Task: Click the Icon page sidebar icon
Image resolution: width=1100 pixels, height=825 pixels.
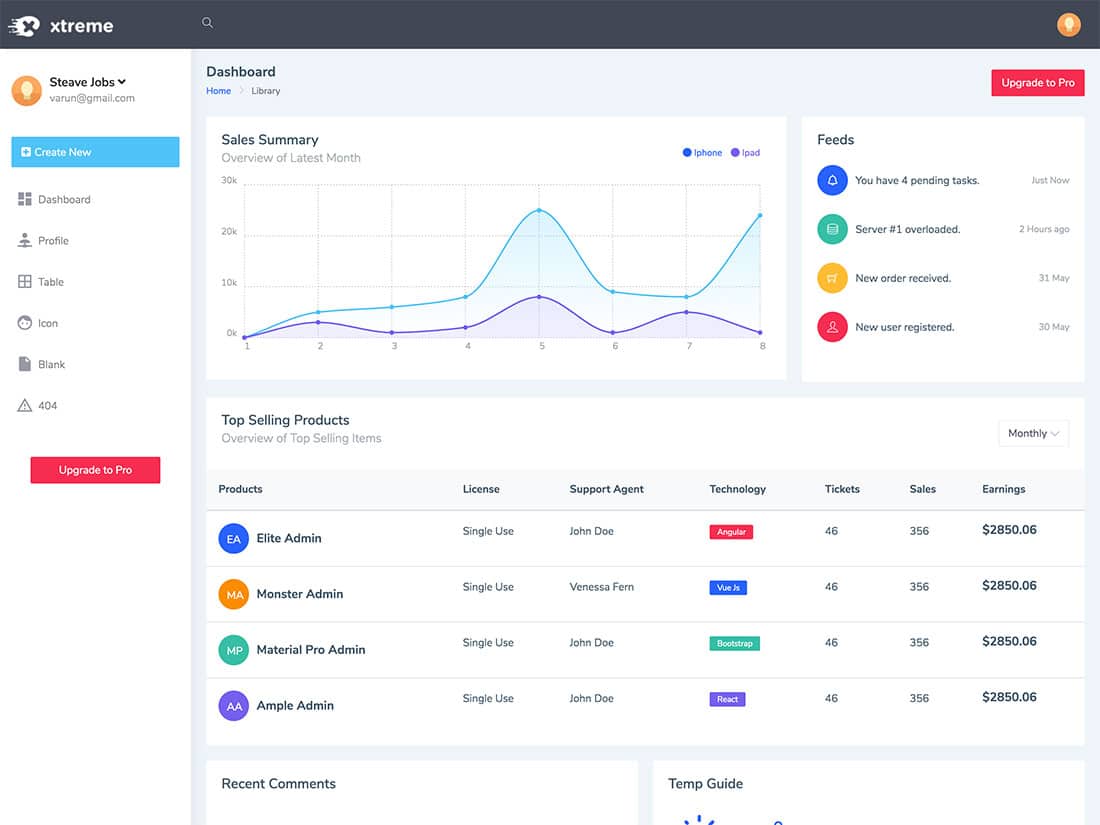Action: point(25,323)
